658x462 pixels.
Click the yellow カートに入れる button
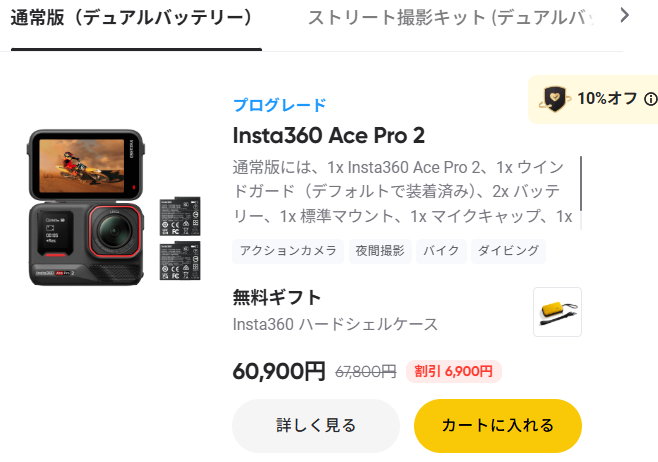[498, 426]
